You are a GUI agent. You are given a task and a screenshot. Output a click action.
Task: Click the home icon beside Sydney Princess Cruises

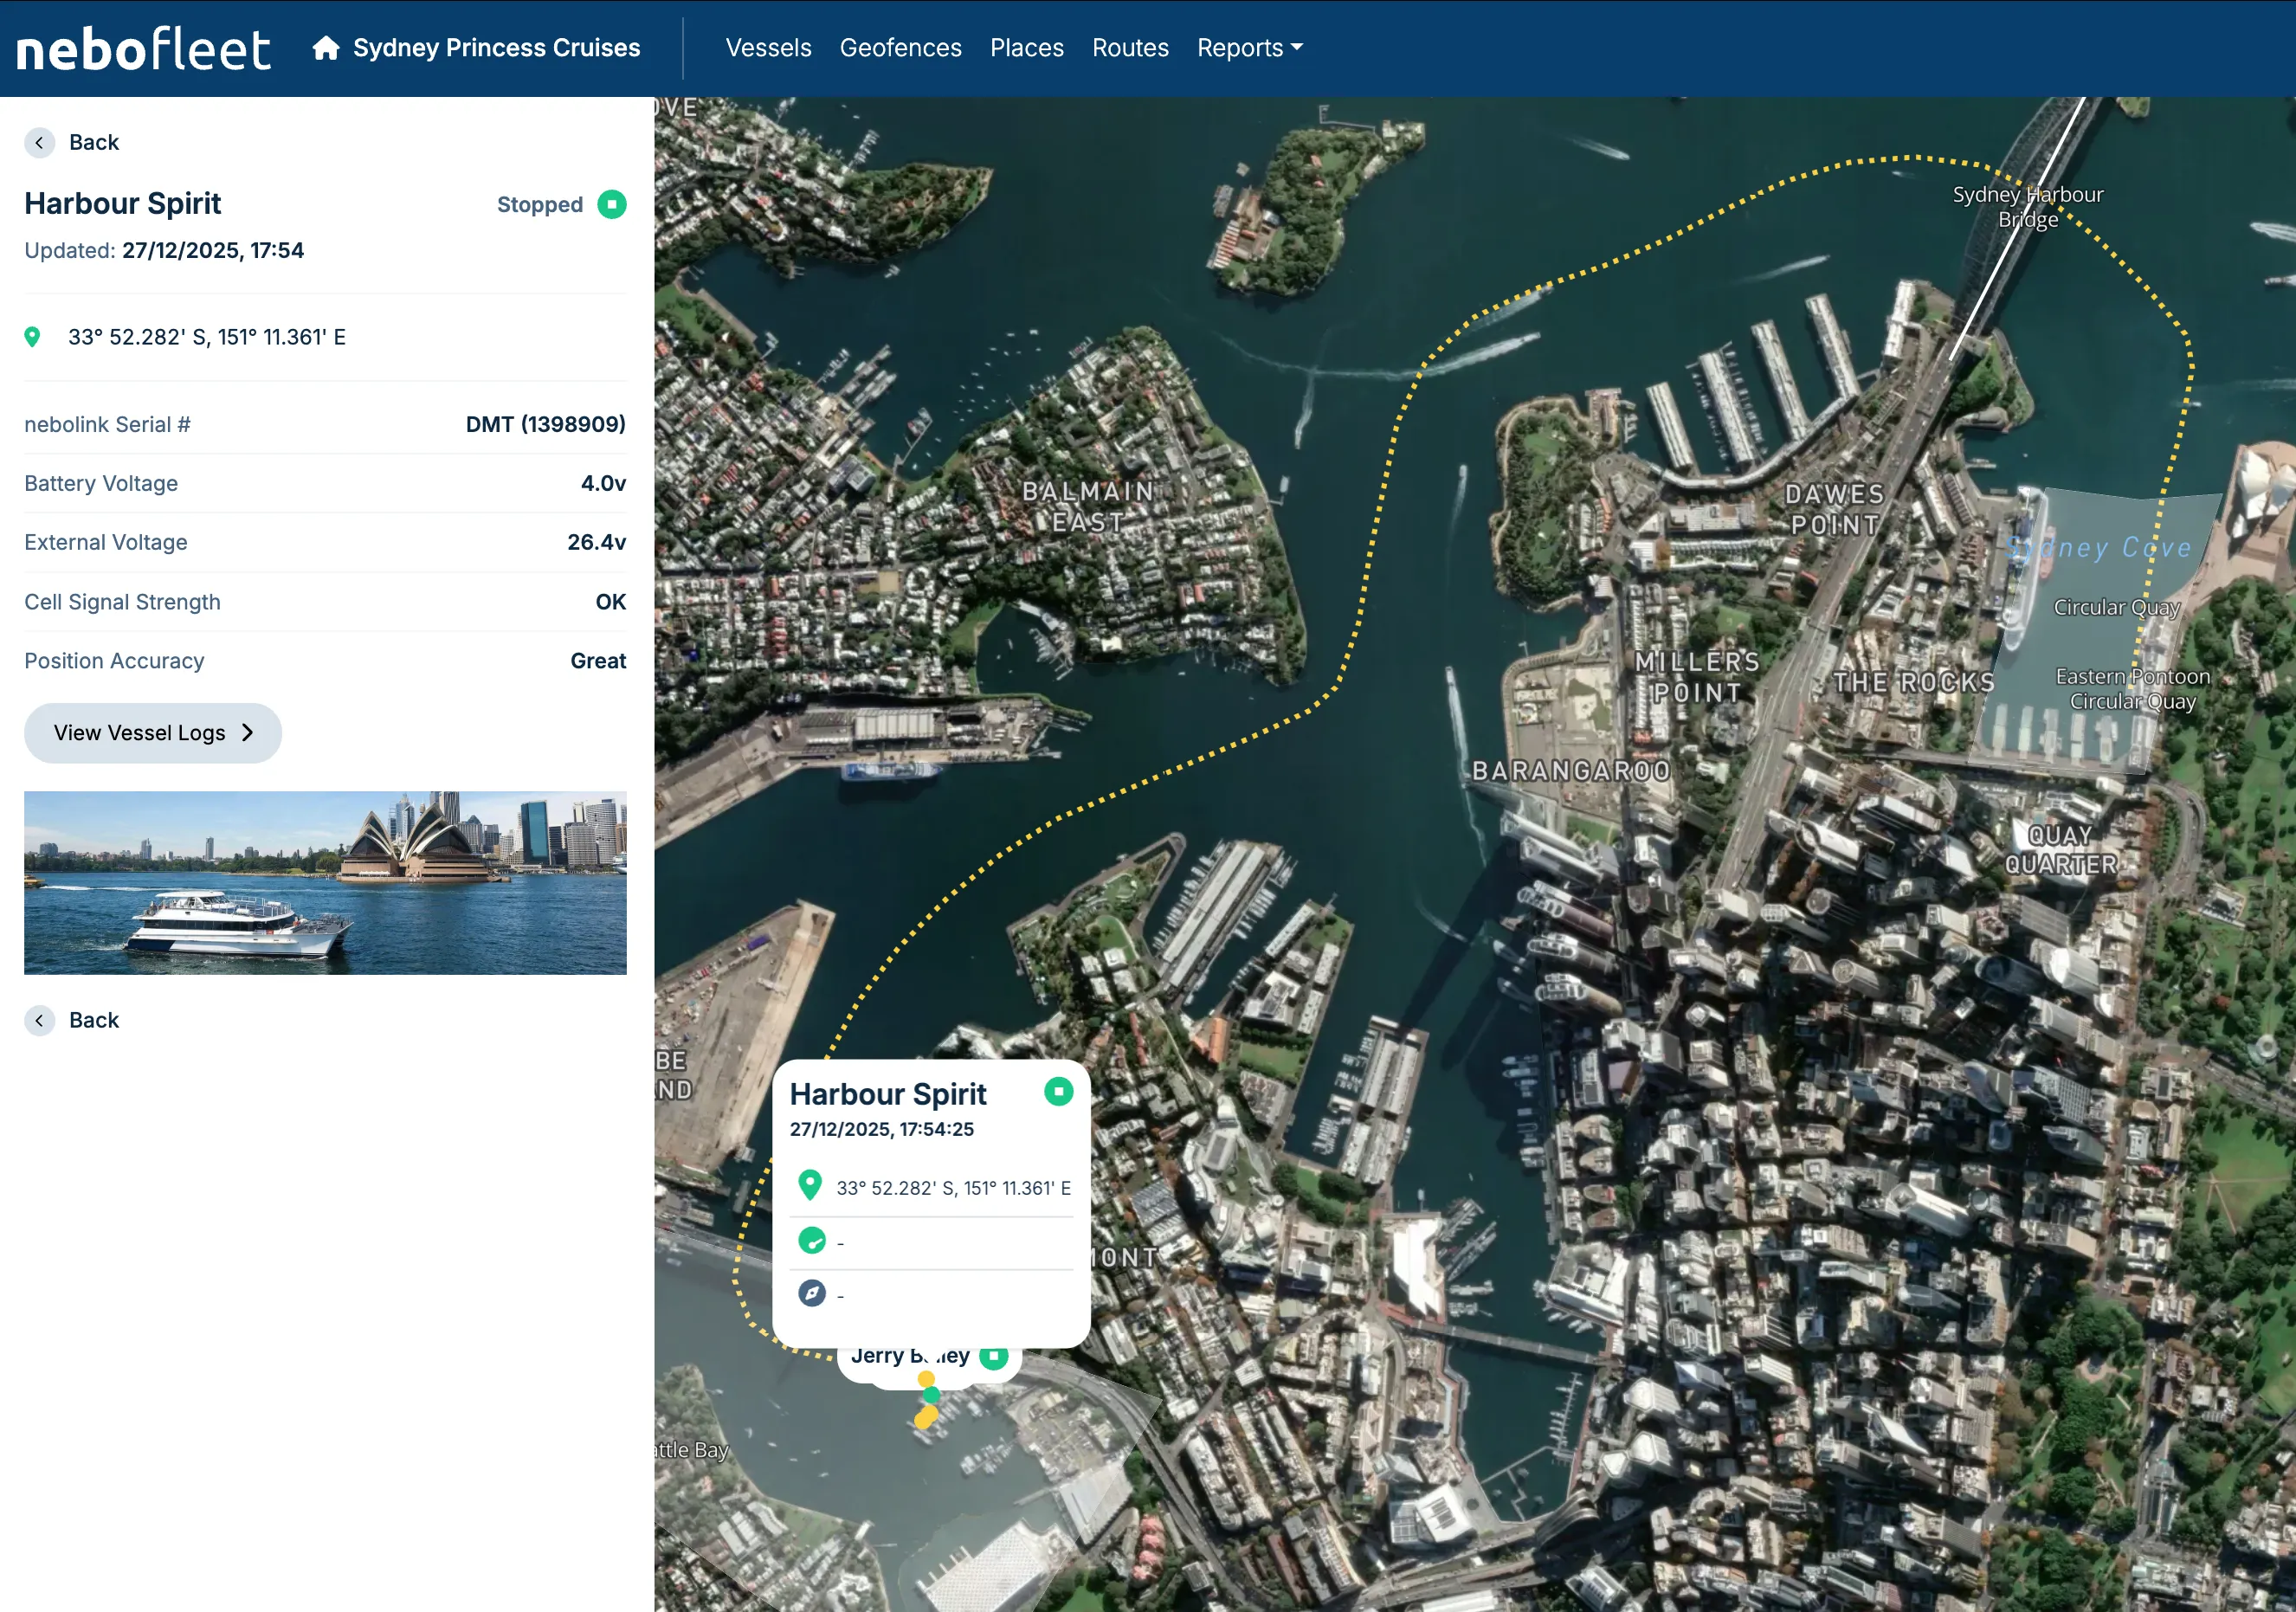(325, 48)
